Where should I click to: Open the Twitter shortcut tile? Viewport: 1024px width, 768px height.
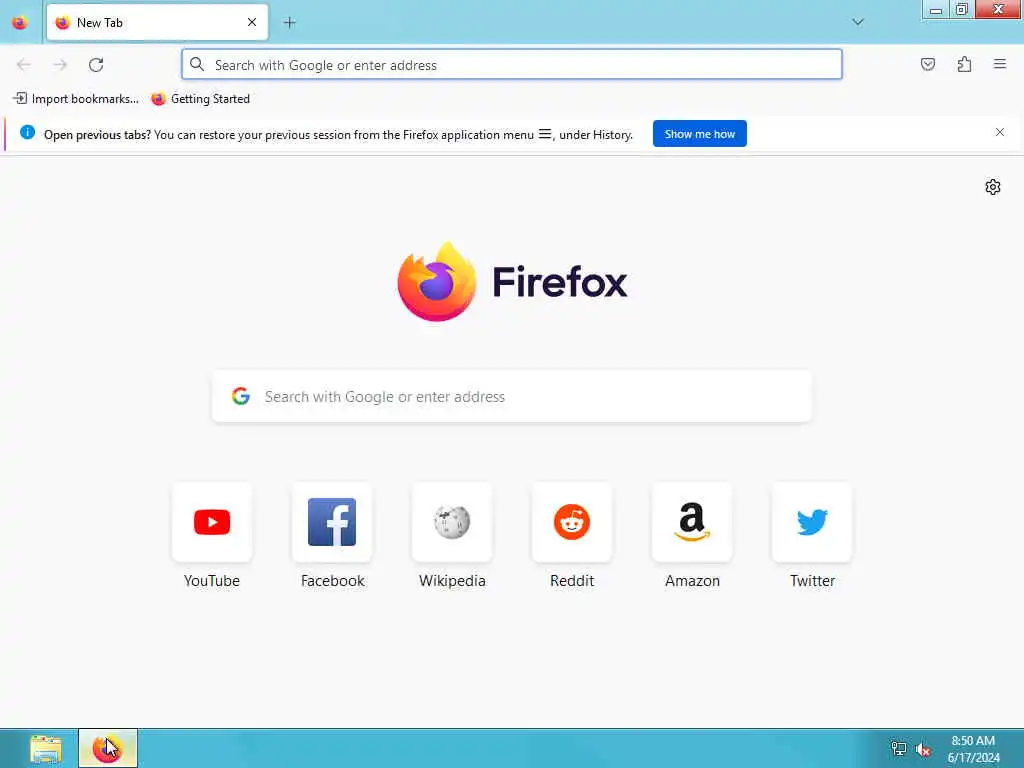click(x=812, y=522)
